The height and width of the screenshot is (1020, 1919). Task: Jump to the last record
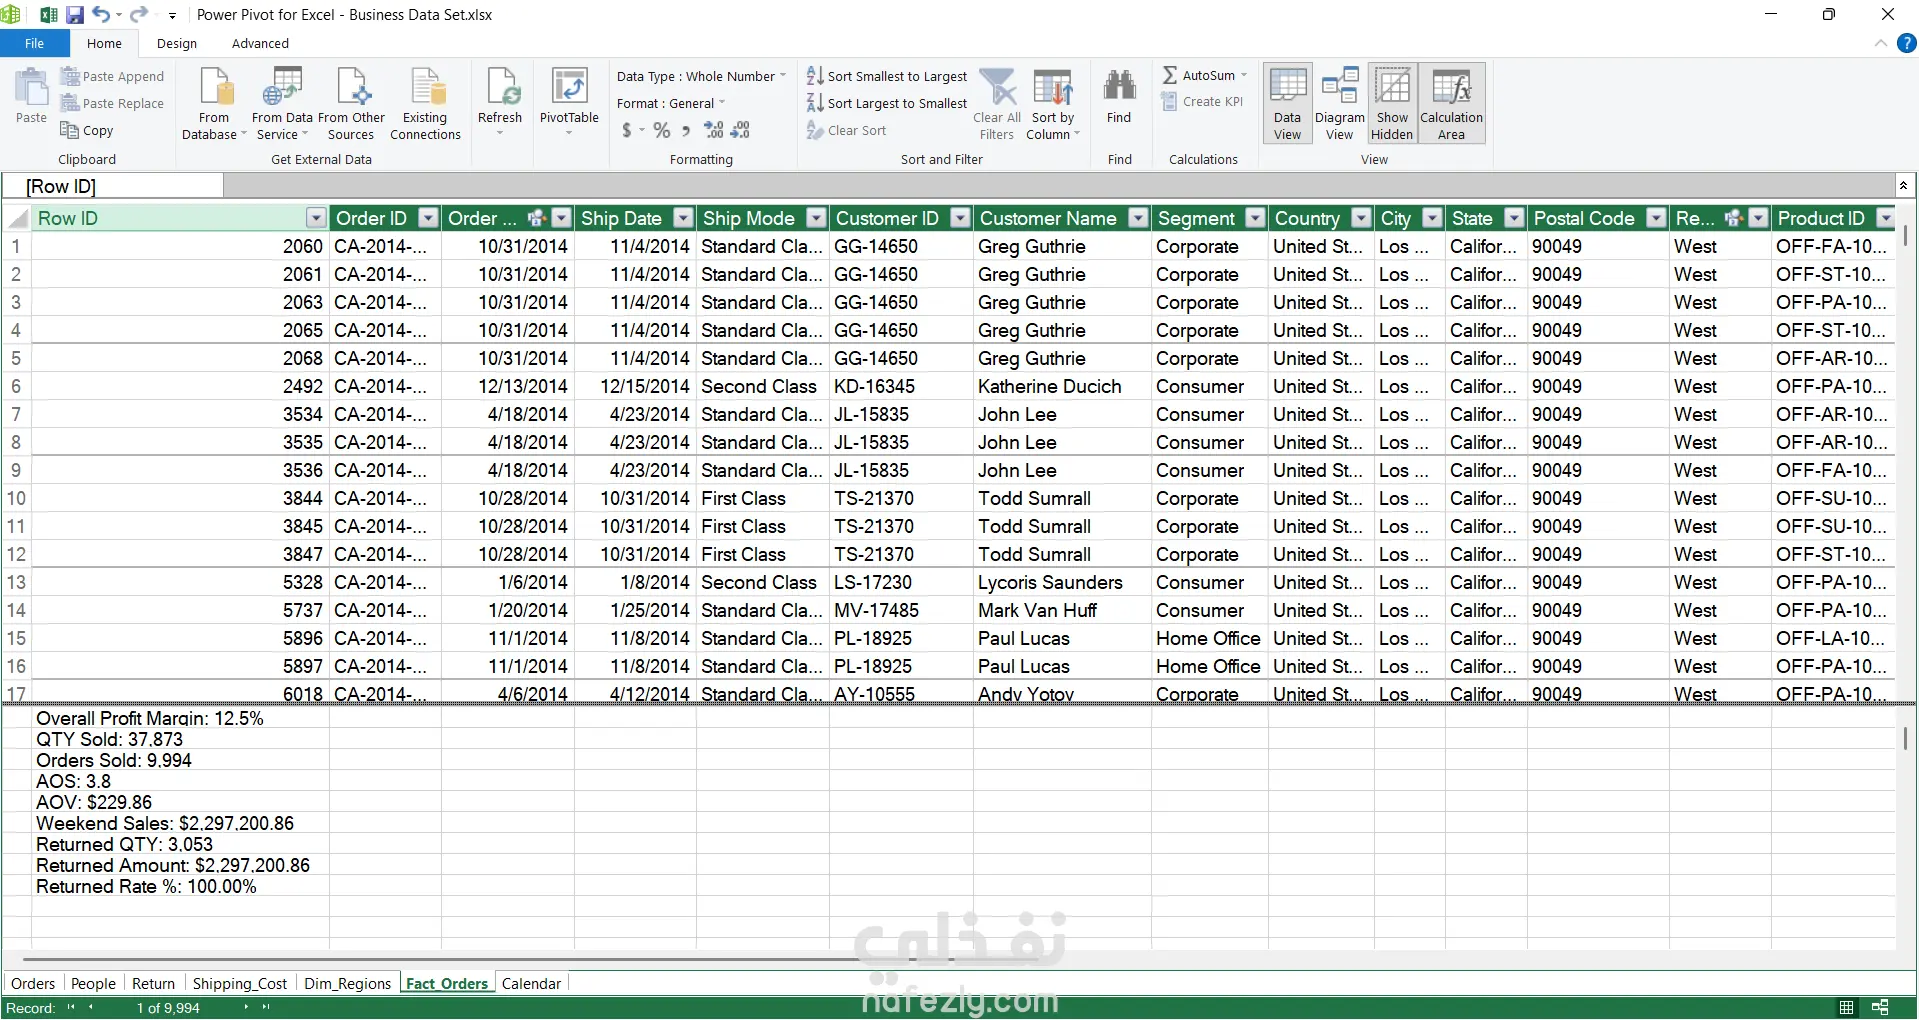pos(266,1007)
